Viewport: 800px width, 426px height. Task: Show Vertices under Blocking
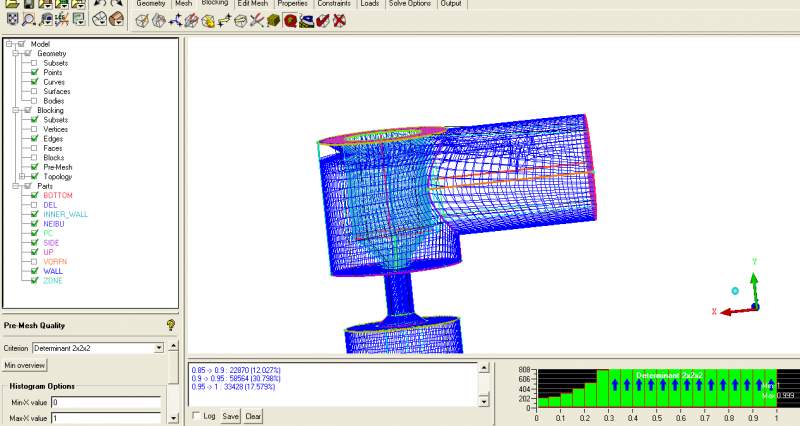pyautogui.click(x=34, y=129)
